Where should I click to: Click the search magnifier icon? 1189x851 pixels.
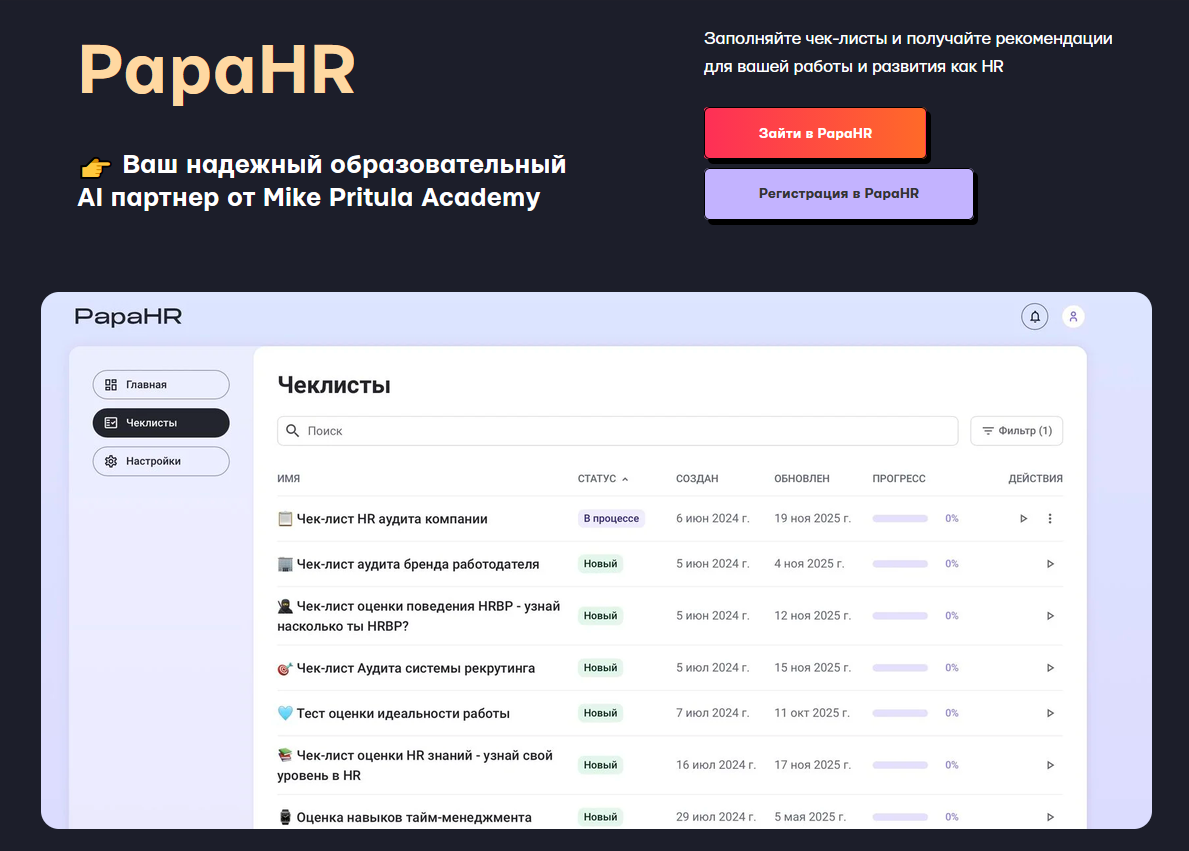(x=292, y=431)
